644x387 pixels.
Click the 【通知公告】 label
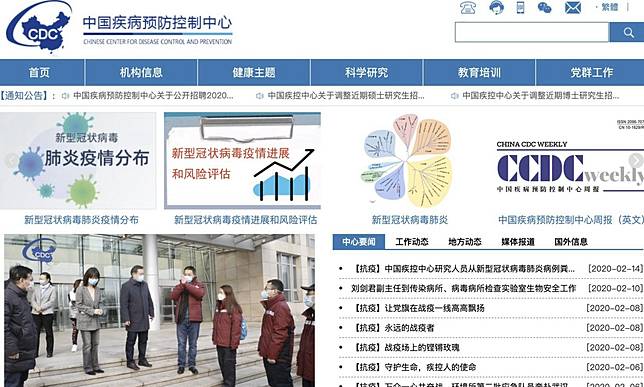click(x=25, y=96)
